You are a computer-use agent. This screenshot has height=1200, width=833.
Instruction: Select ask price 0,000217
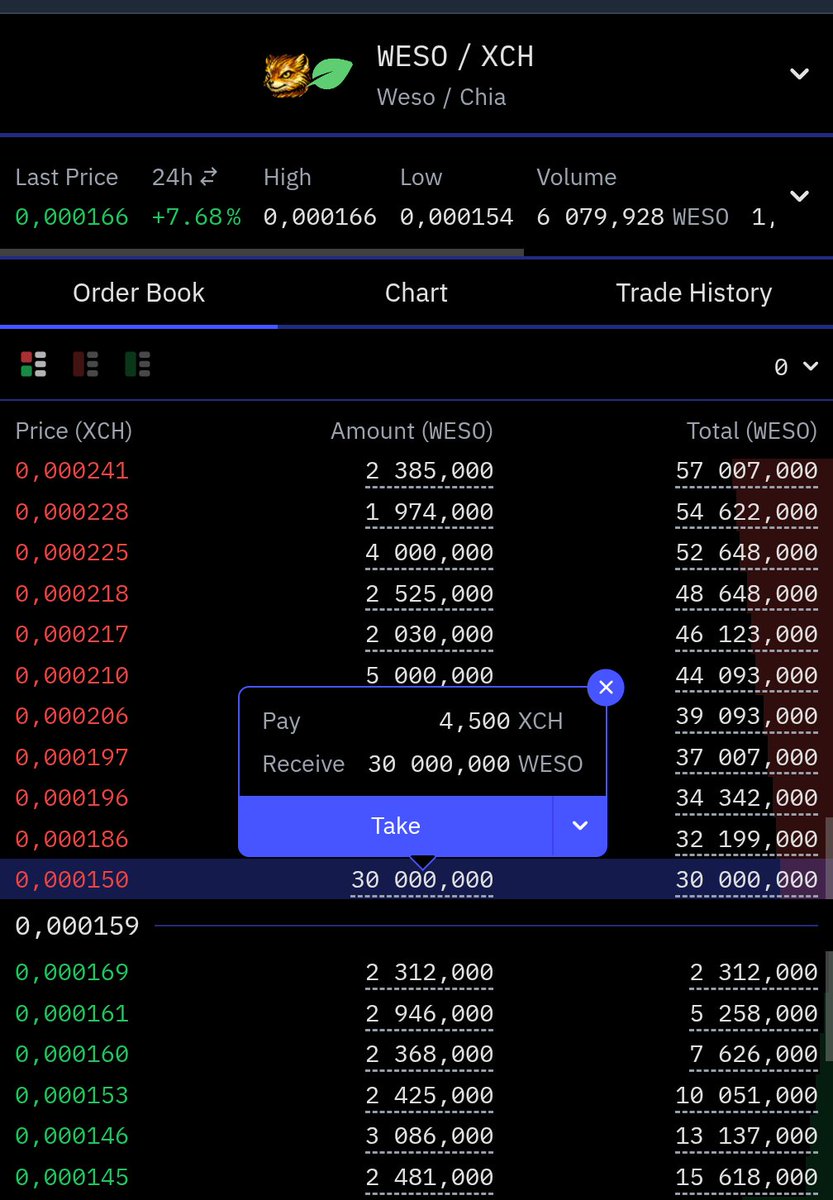(72, 635)
